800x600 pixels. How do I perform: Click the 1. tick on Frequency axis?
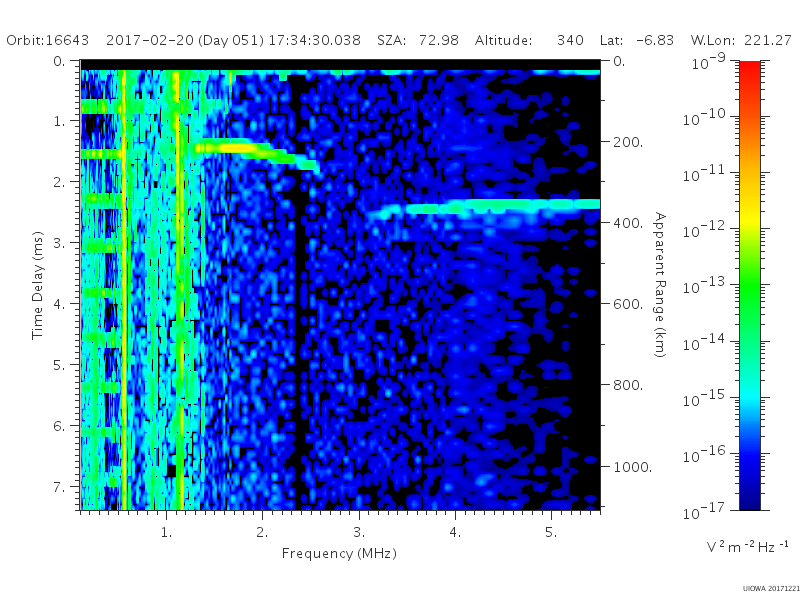(166, 532)
